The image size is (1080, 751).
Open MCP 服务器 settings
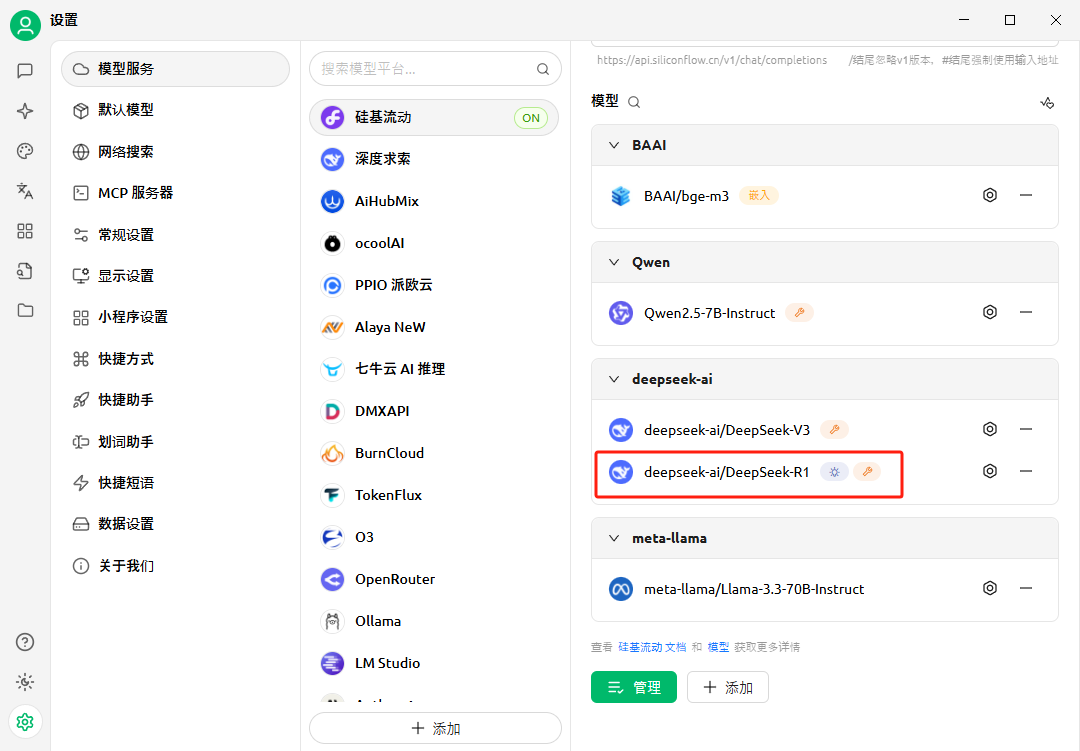tap(176, 193)
